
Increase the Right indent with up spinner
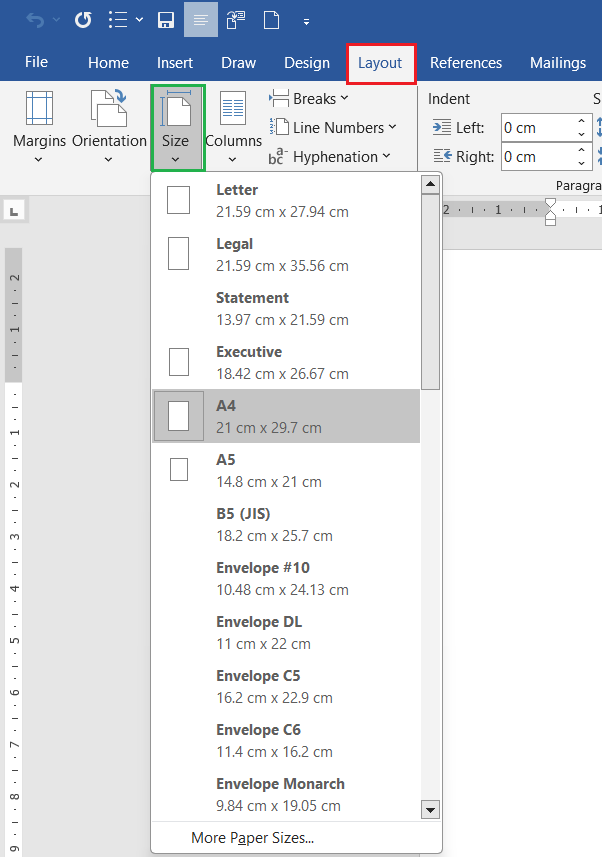tap(582, 150)
